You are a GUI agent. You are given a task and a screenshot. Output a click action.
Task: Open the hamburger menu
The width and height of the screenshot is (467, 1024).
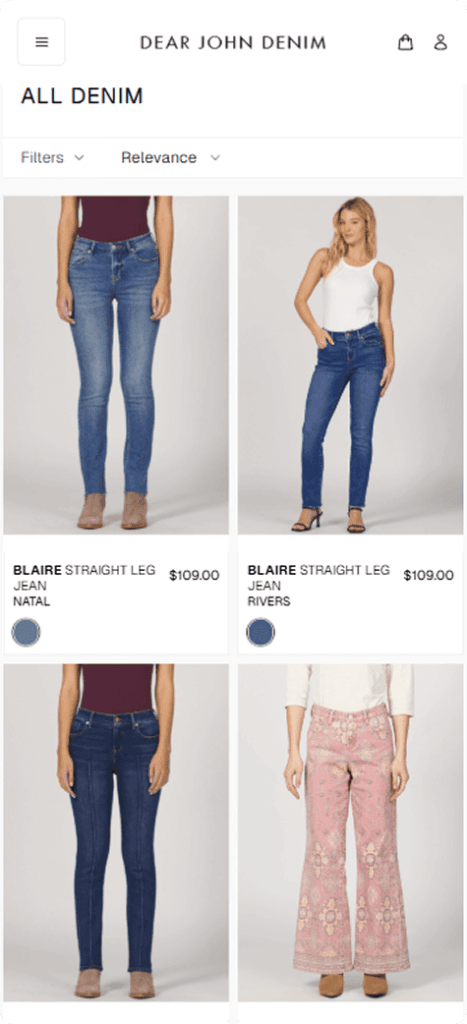(x=41, y=42)
